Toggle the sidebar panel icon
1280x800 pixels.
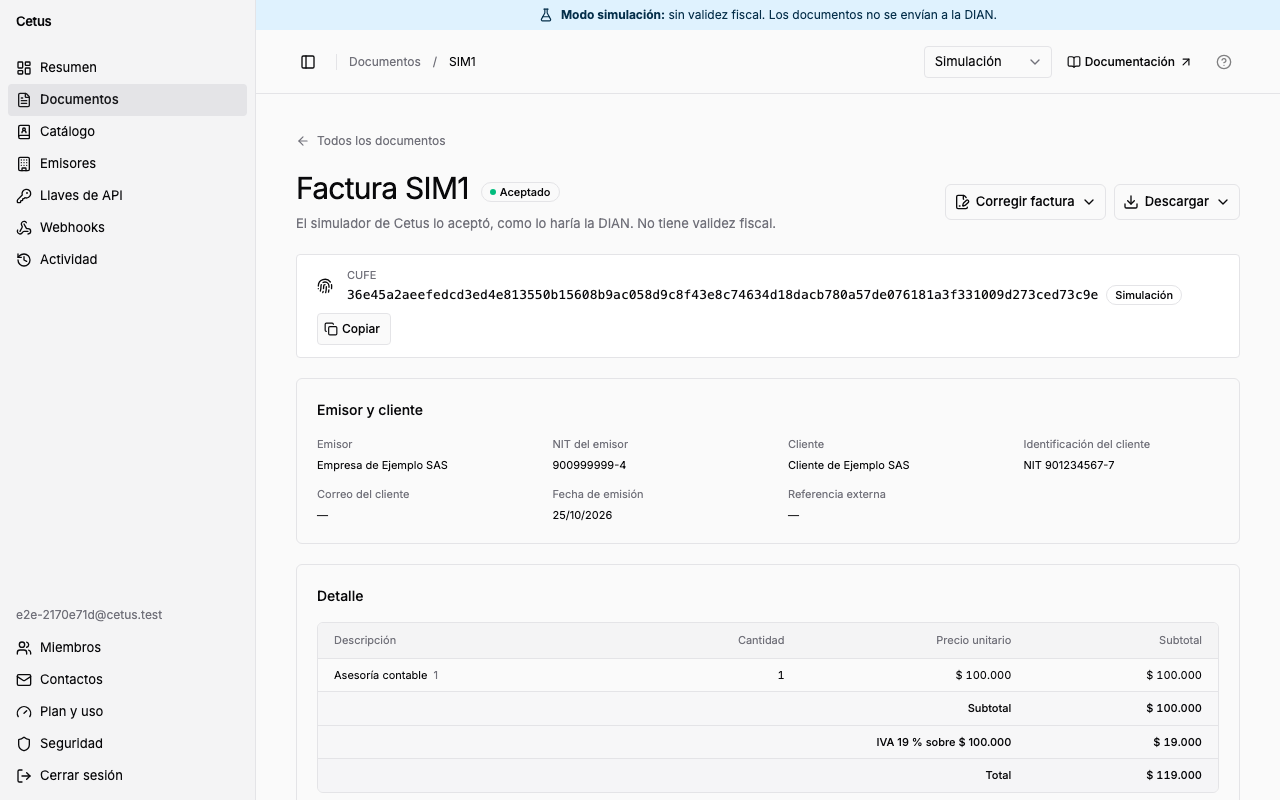tap(308, 62)
